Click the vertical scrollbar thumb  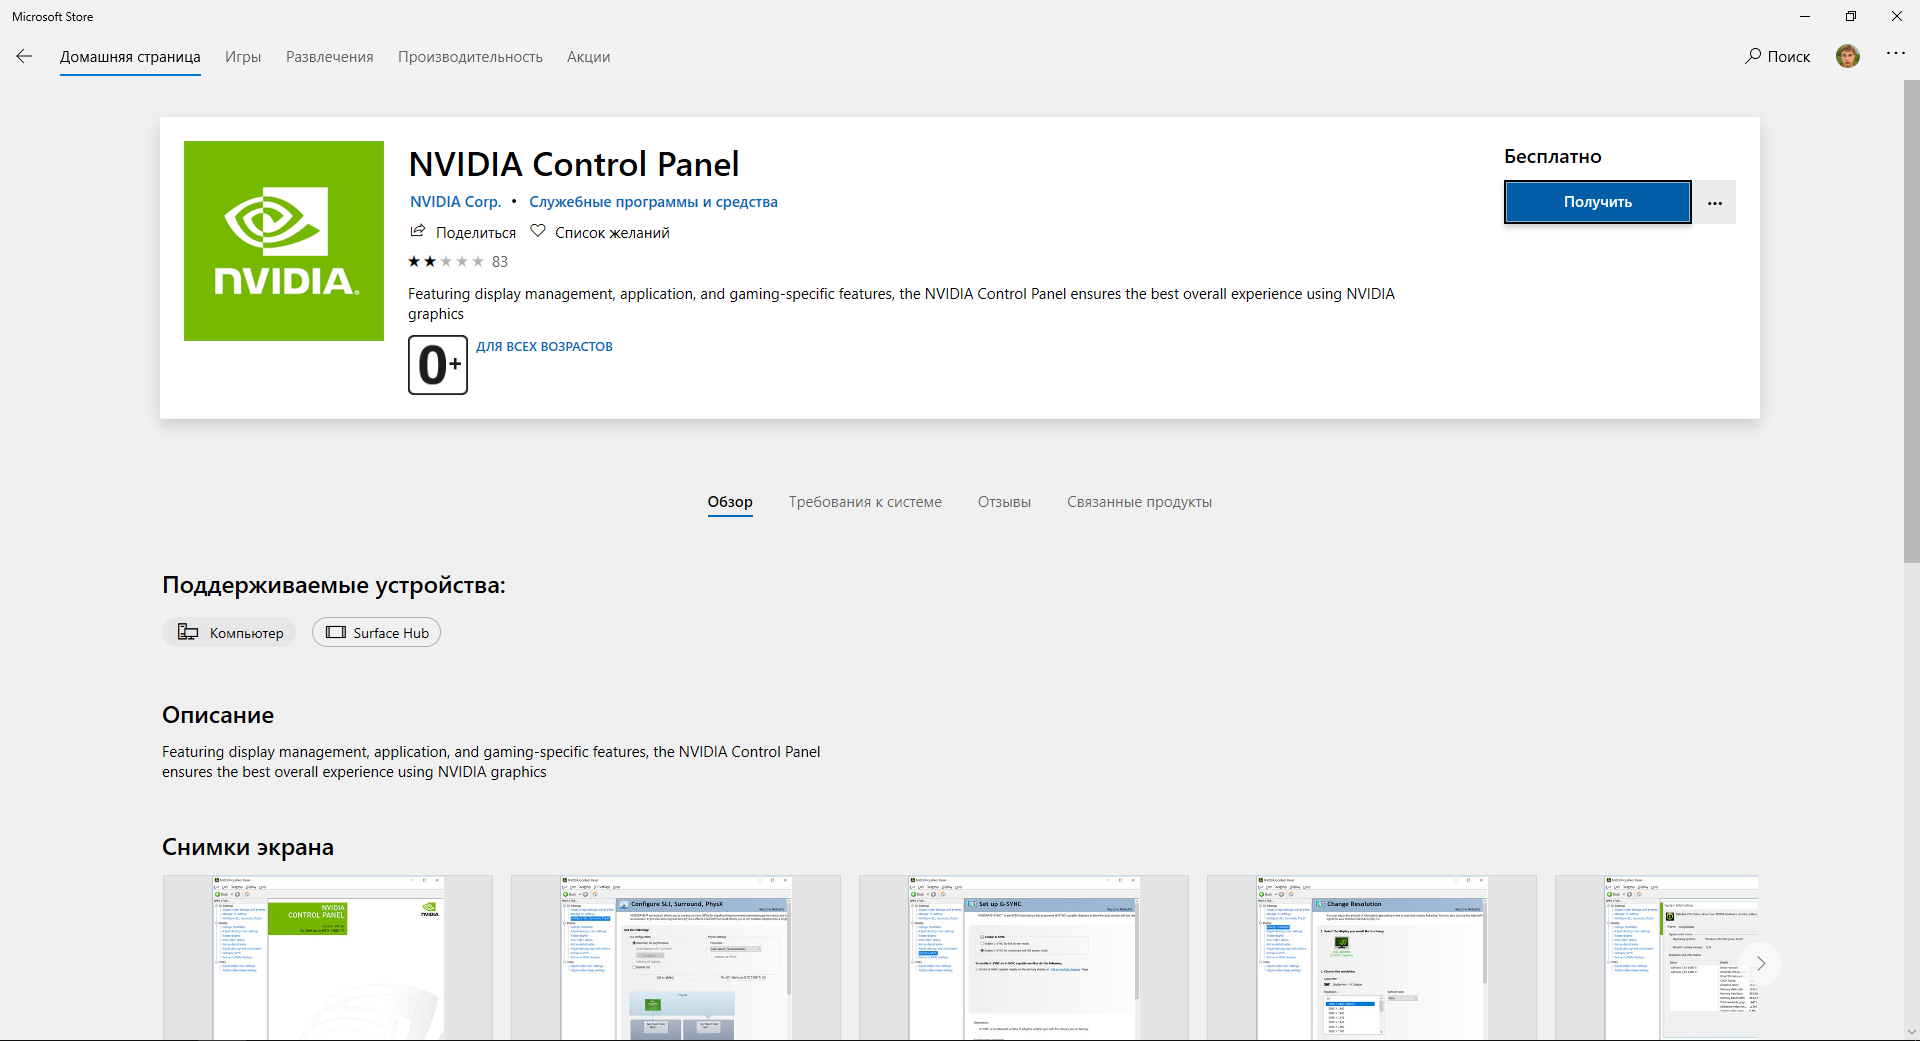point(1911,320)
